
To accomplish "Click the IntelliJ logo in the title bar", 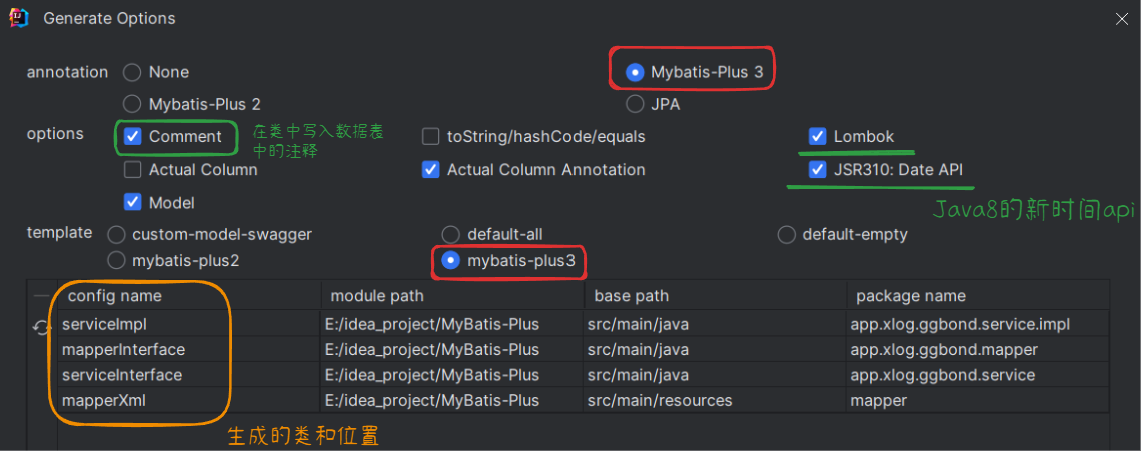I will coord(18,17).
